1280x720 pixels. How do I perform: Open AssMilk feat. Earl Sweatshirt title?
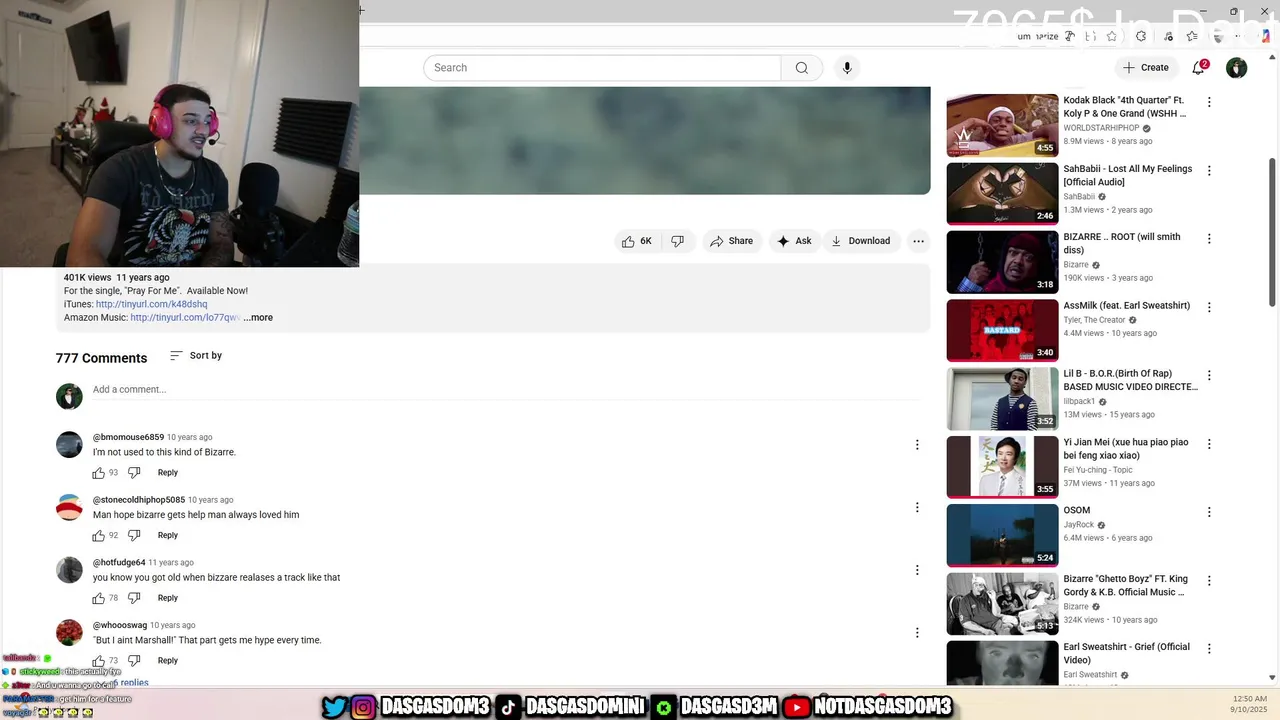[1127, 306]
